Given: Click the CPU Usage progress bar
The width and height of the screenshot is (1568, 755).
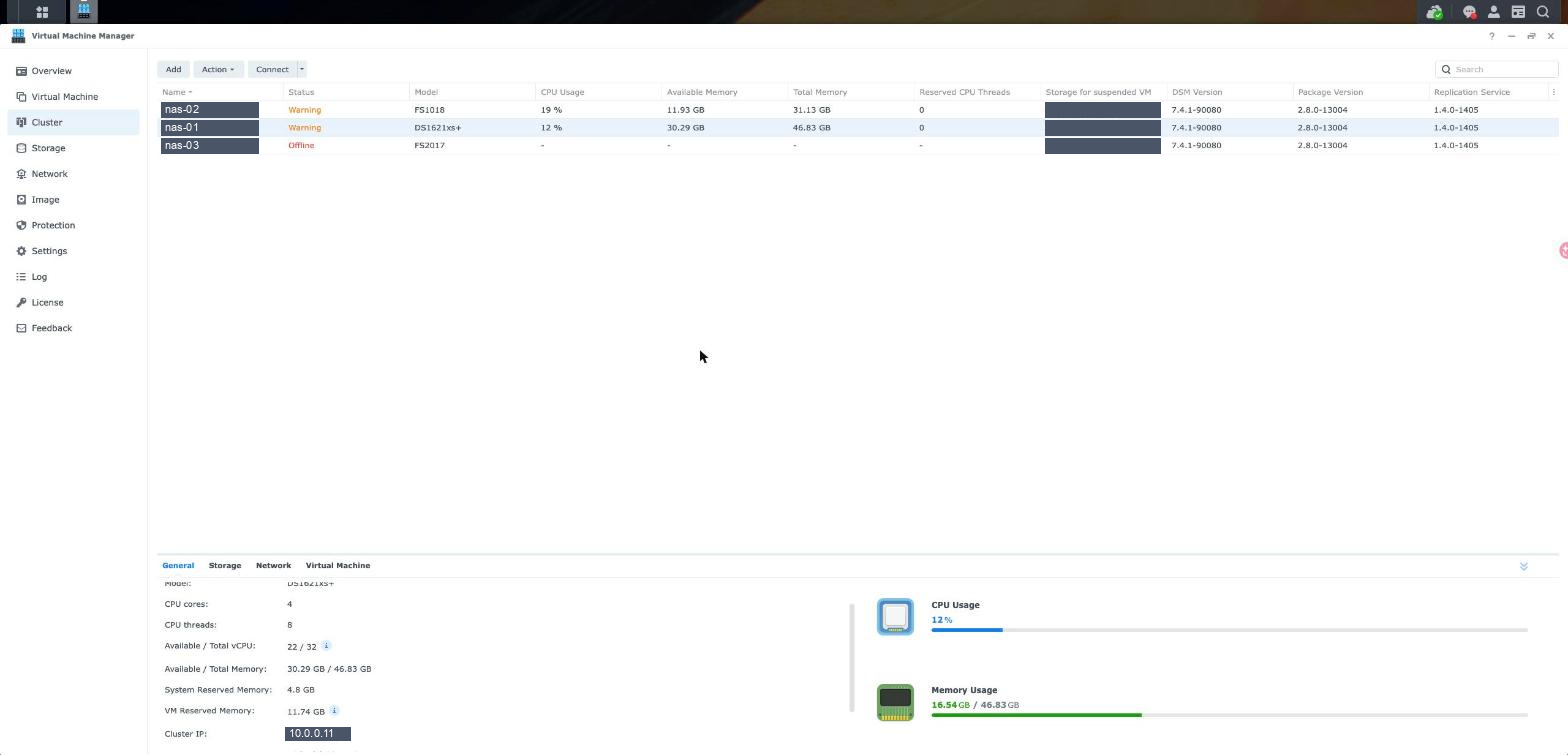Looking at the screenshot, I should pyautogui.click(x=1229, y=630).
